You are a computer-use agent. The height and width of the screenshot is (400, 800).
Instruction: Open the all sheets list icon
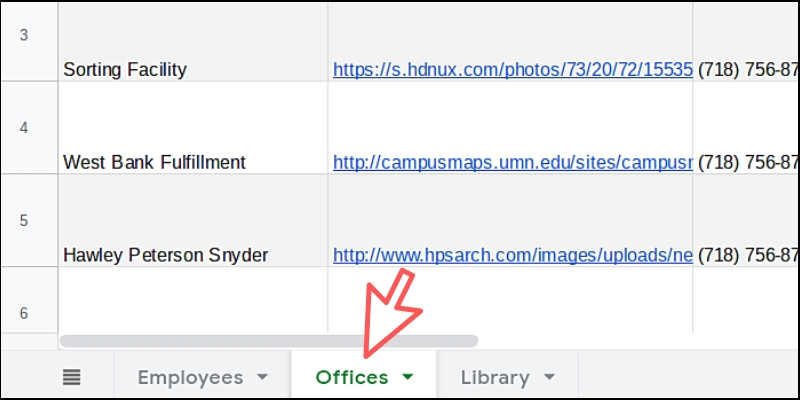[x=72, y=377]
